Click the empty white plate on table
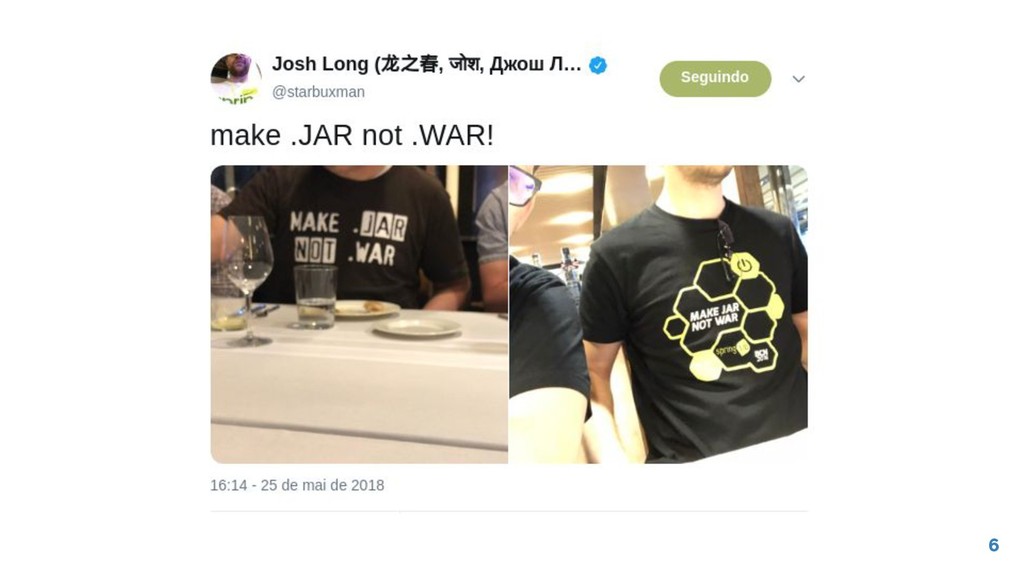1024x576 pixels. click(417, 327)
